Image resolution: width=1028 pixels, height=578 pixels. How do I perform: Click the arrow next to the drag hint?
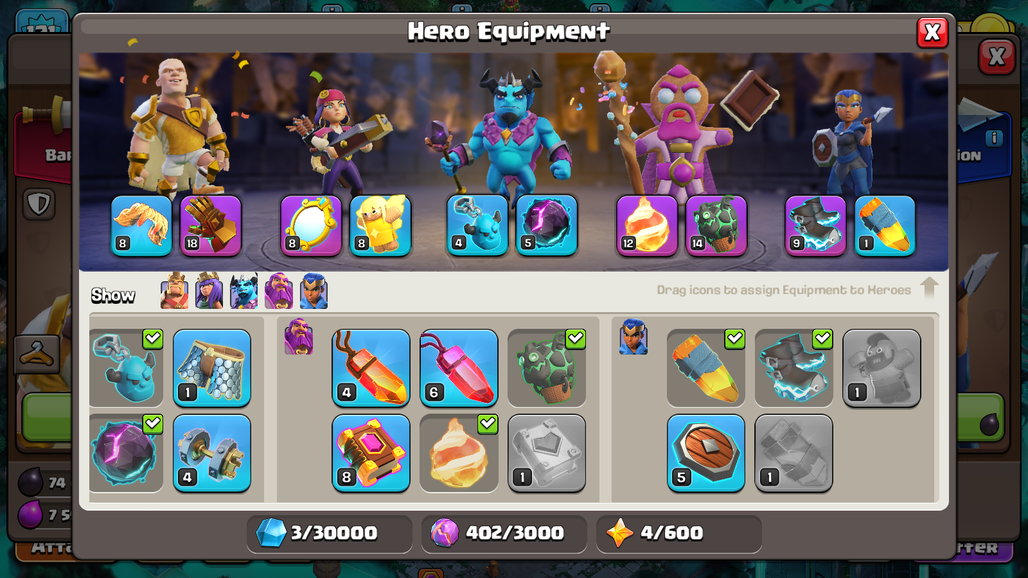tap(929, 288)
